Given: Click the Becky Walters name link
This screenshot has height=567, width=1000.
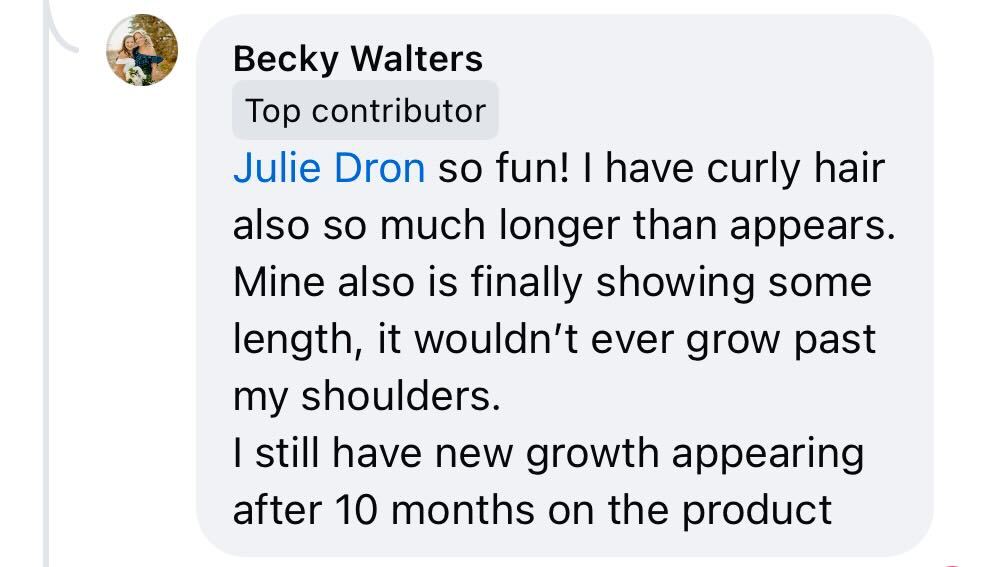Looking at the screenshot, I should pyautogui.click(x=358, y=59).
